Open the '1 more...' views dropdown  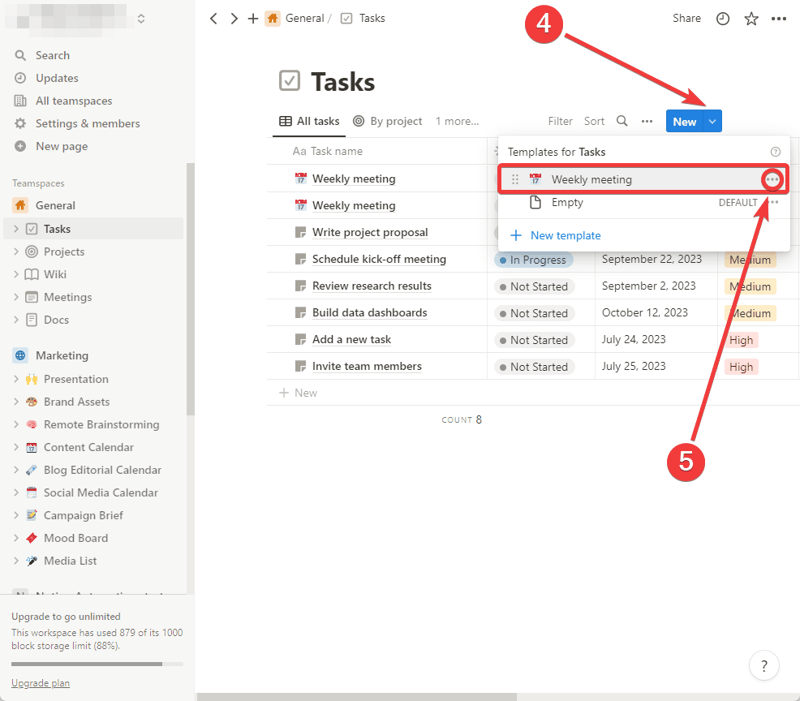[457, 121]
